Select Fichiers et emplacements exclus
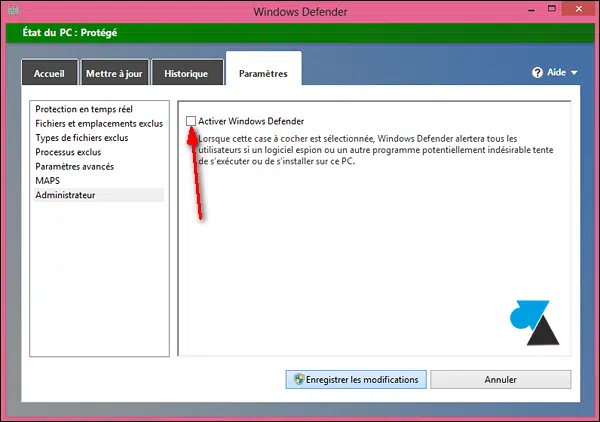The width and height of the screenshot is (600, 422). tap(99, 124)
